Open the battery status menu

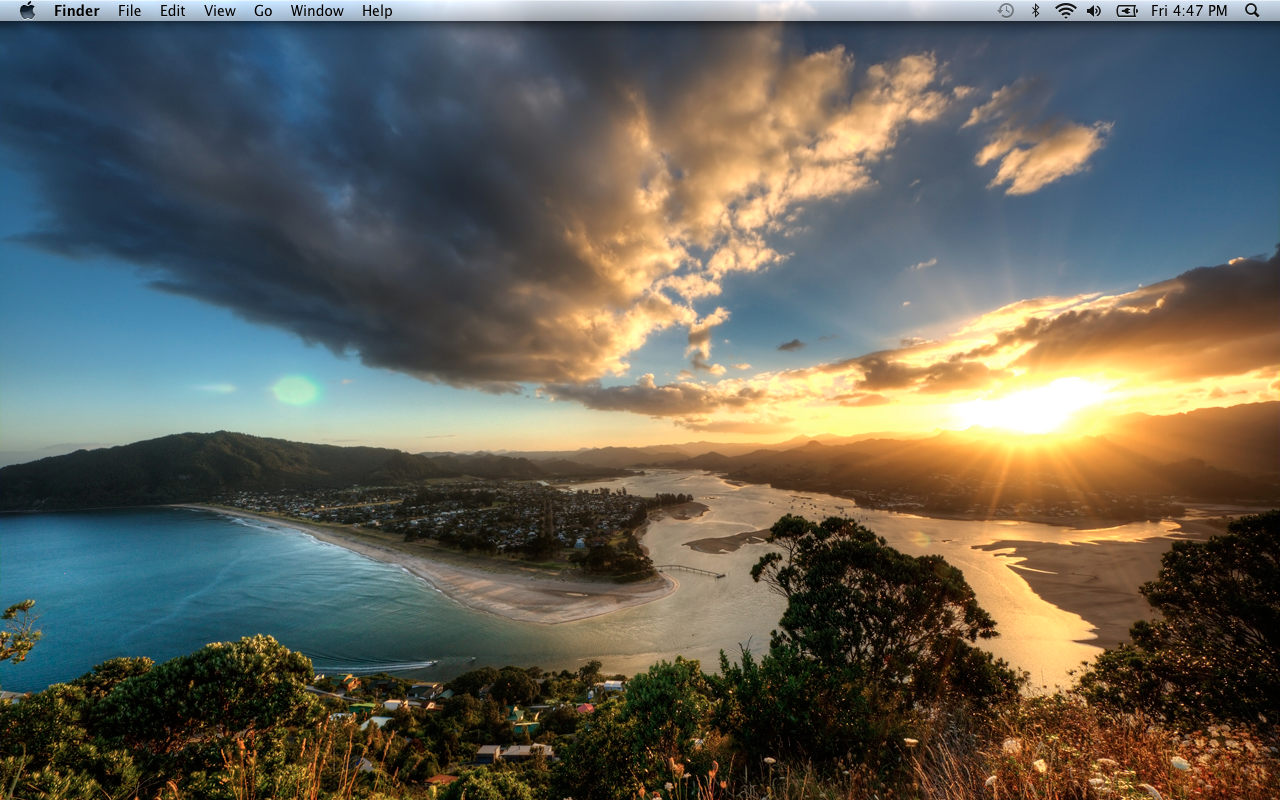click(x=1127, y=10)
